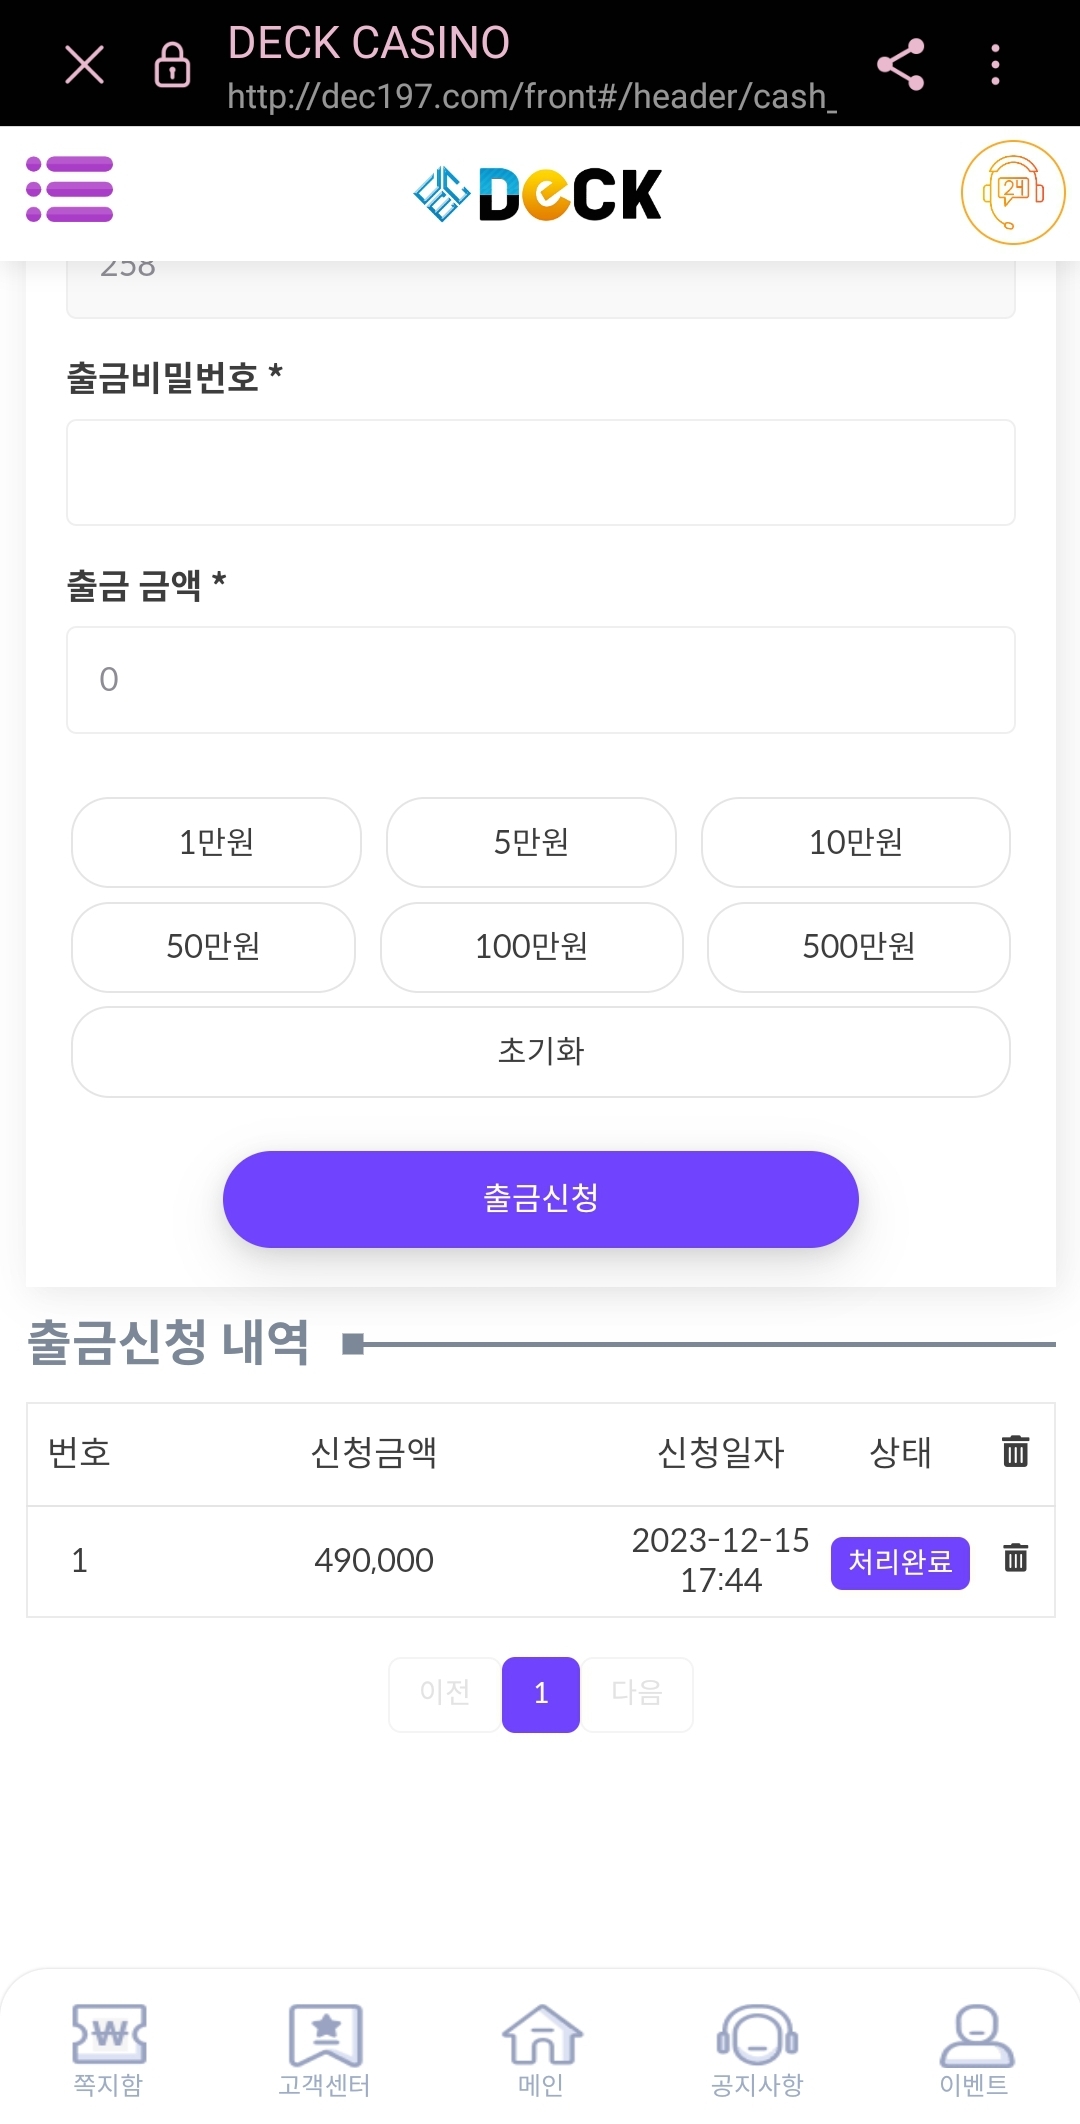Go to 고객센터 customer center

coord(324,2050)
